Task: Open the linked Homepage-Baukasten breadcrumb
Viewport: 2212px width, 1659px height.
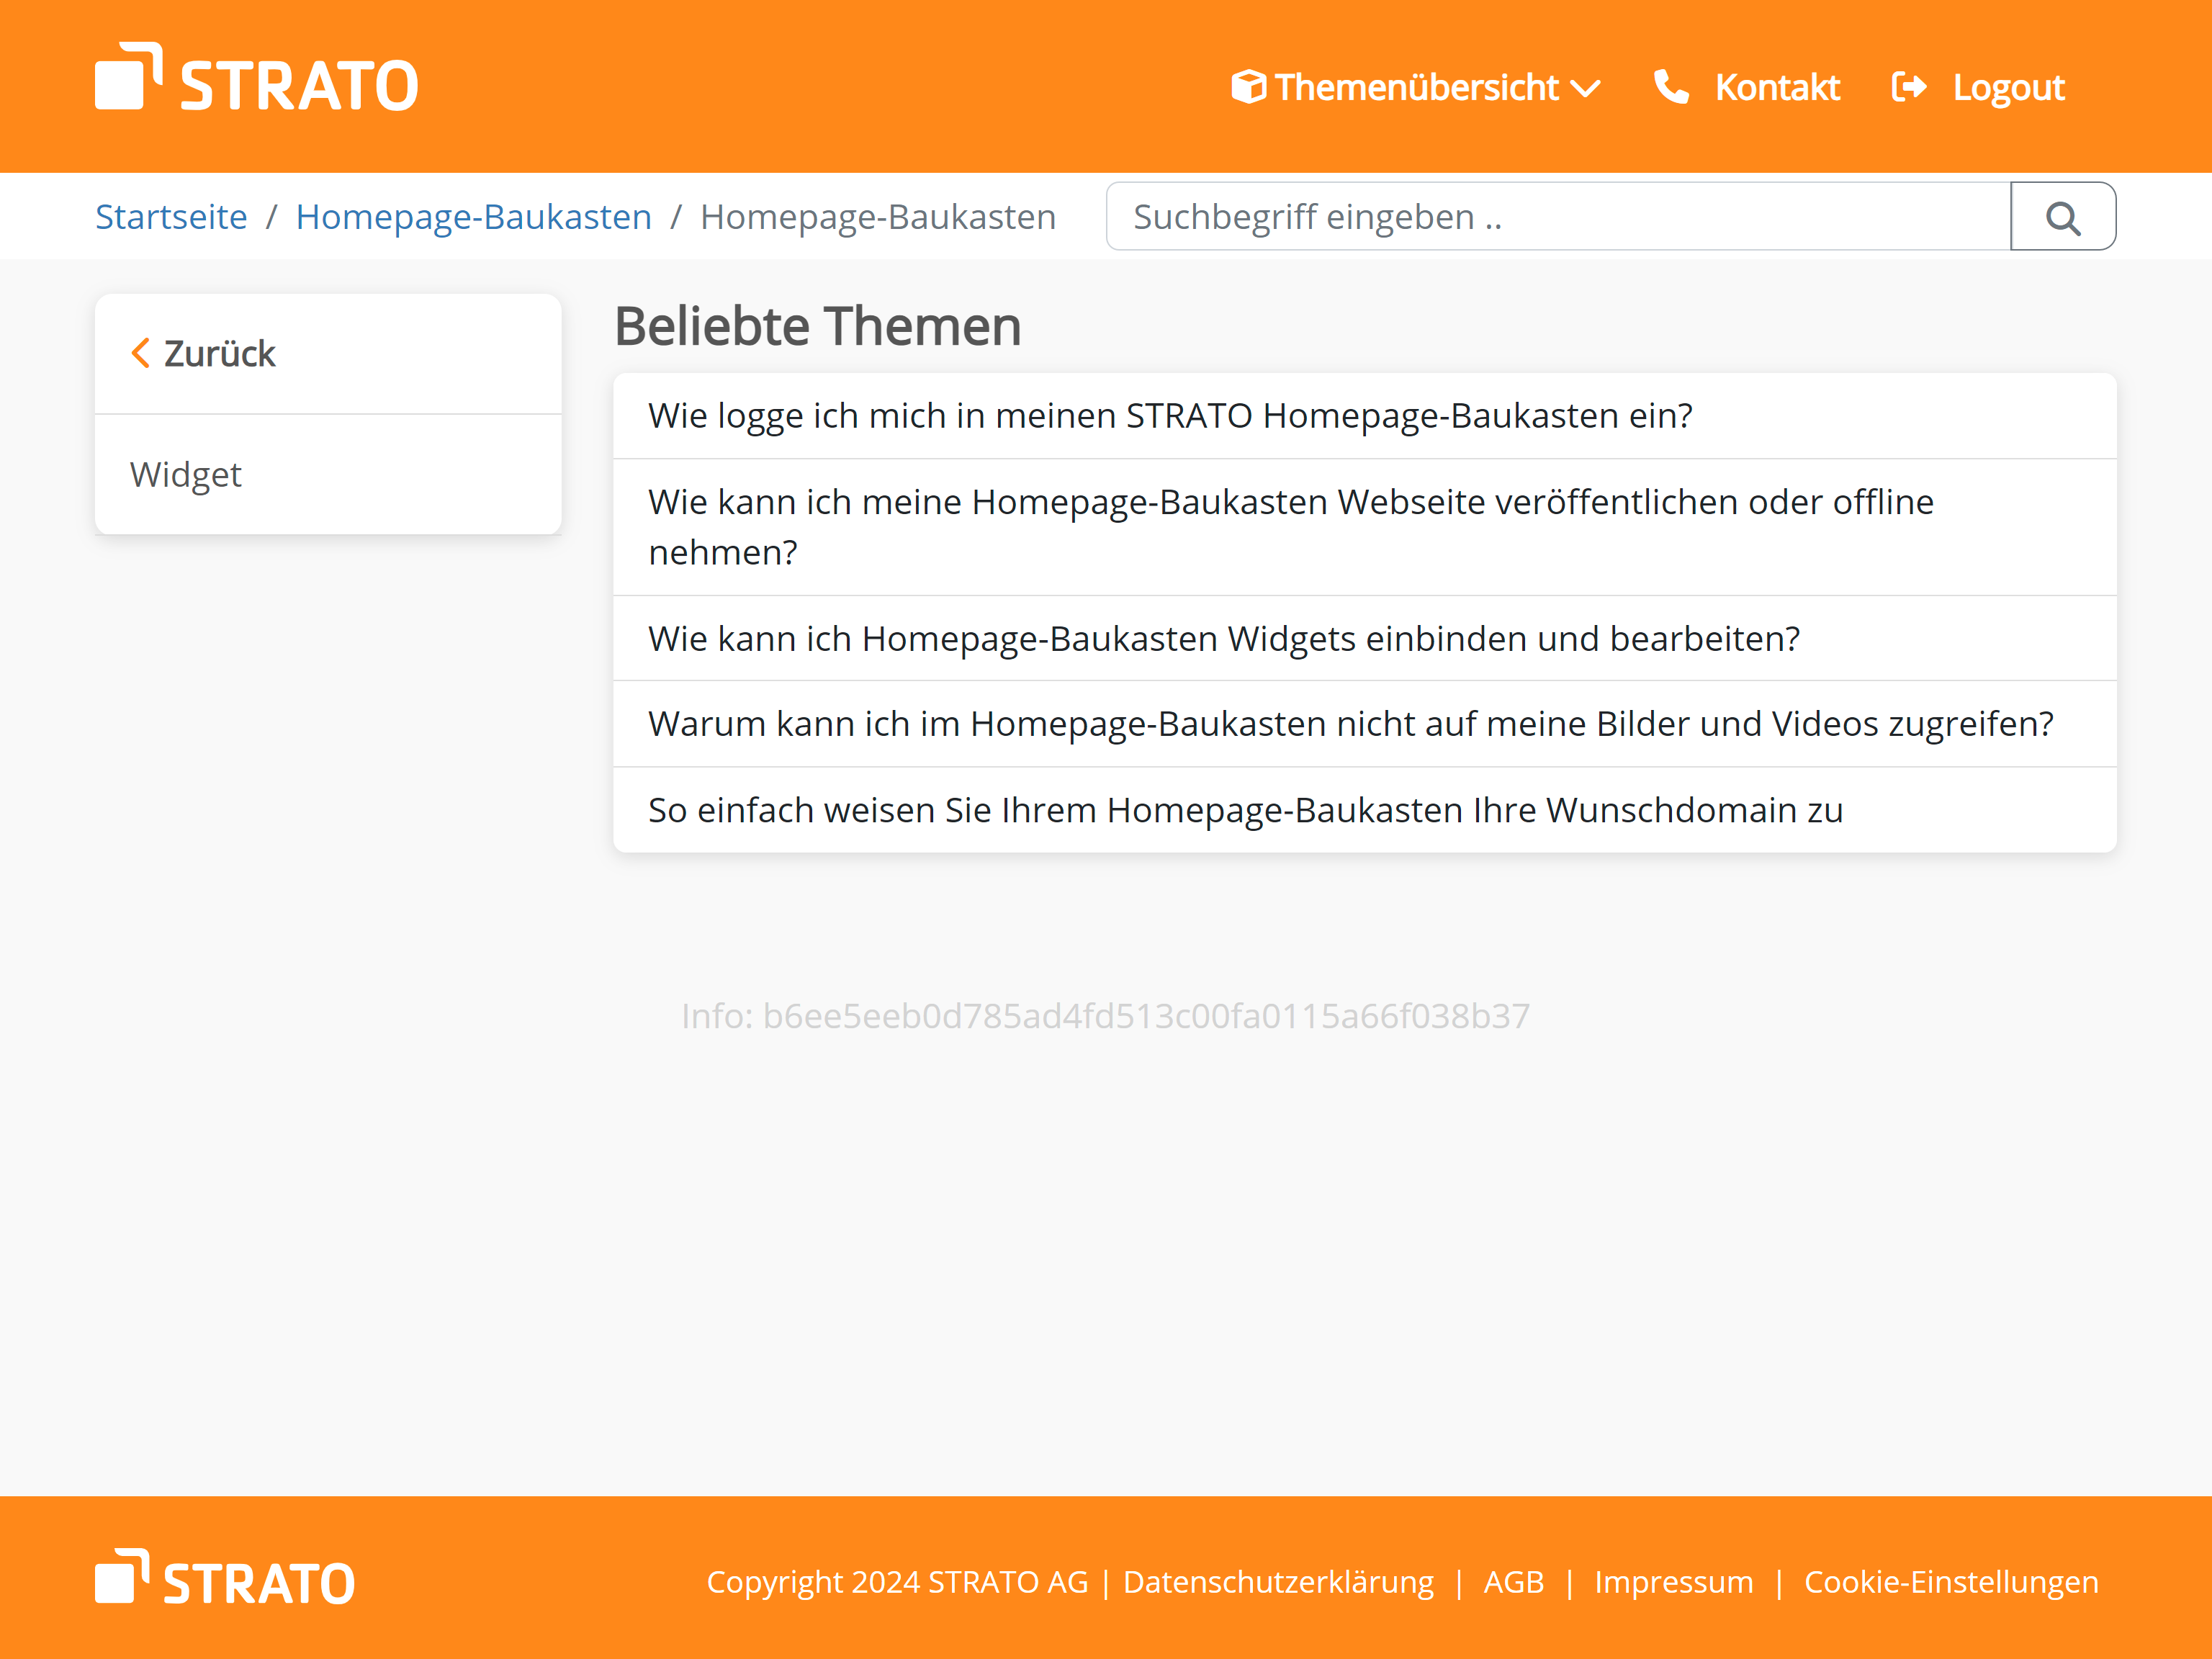Action: (473, 216)
